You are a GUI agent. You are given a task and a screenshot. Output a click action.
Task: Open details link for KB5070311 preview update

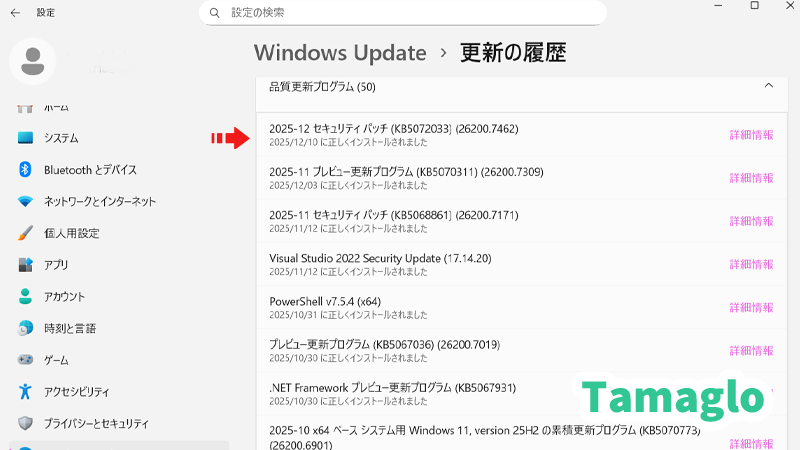751,178
